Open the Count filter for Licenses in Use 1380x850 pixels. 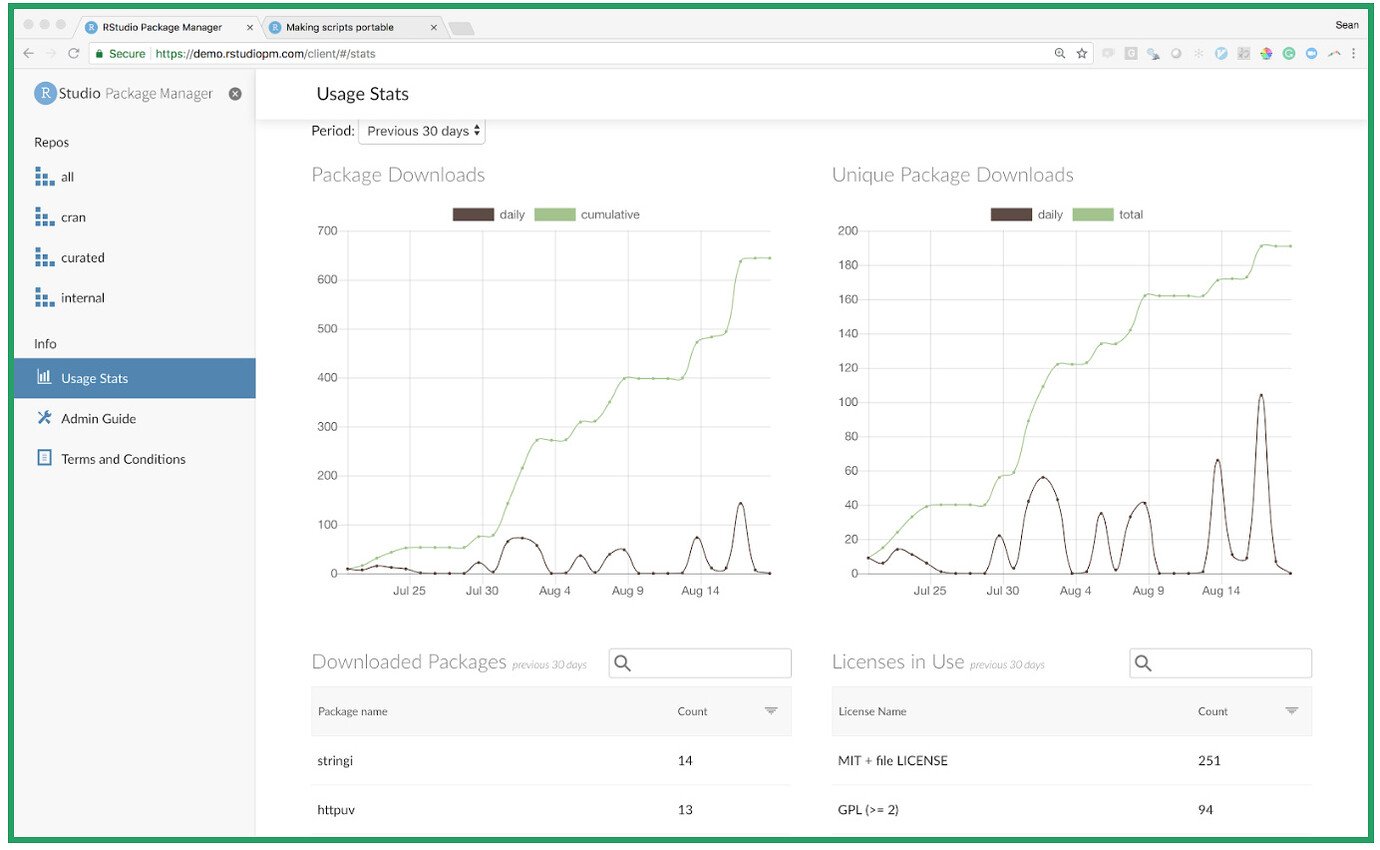[1291, 710]
